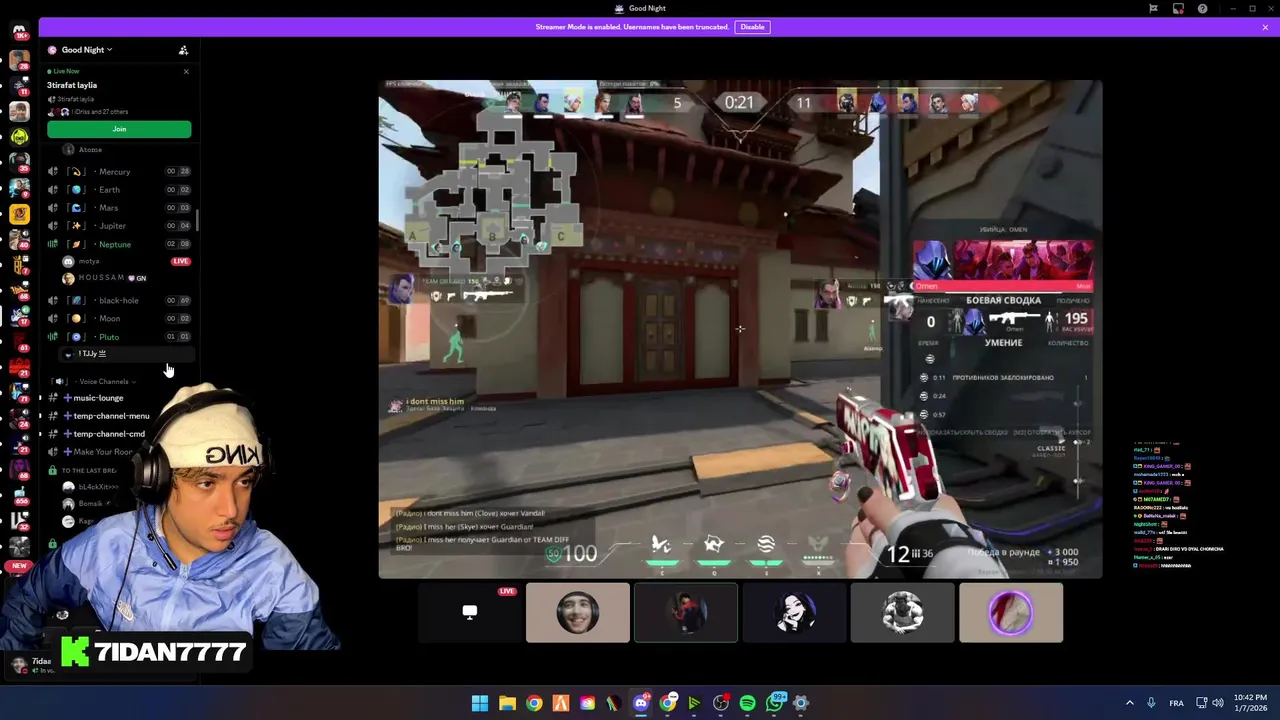Select user bL4ckXit in channel list

click(x=90, y=486)
